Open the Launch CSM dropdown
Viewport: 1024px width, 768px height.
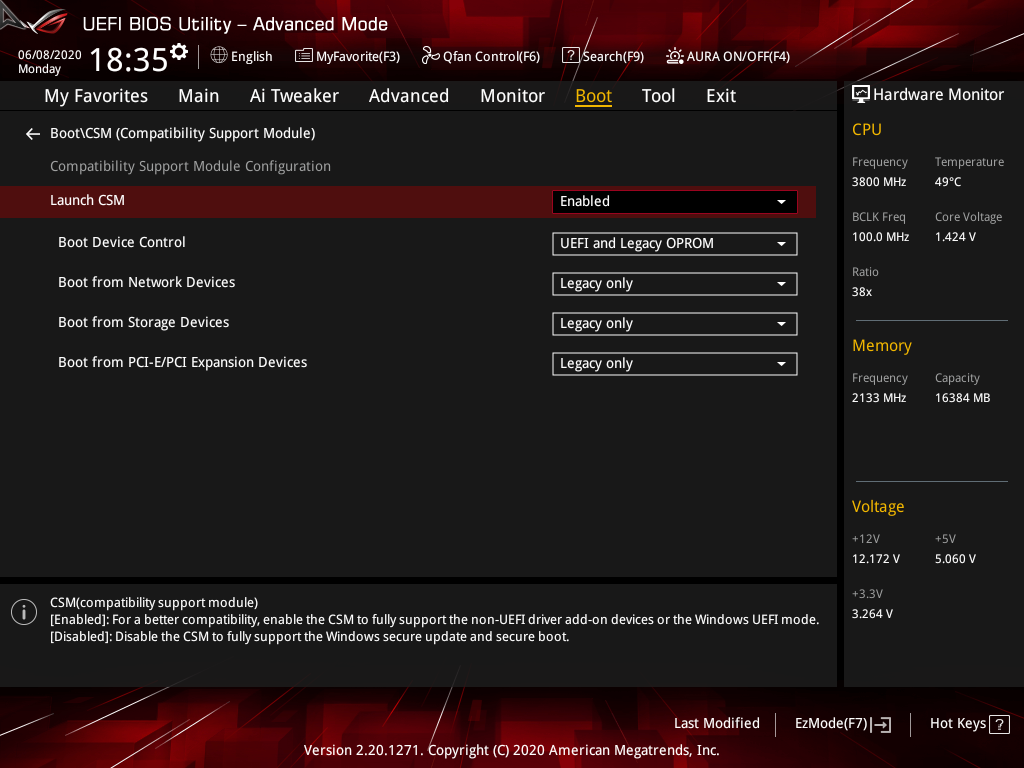[675, 202]
